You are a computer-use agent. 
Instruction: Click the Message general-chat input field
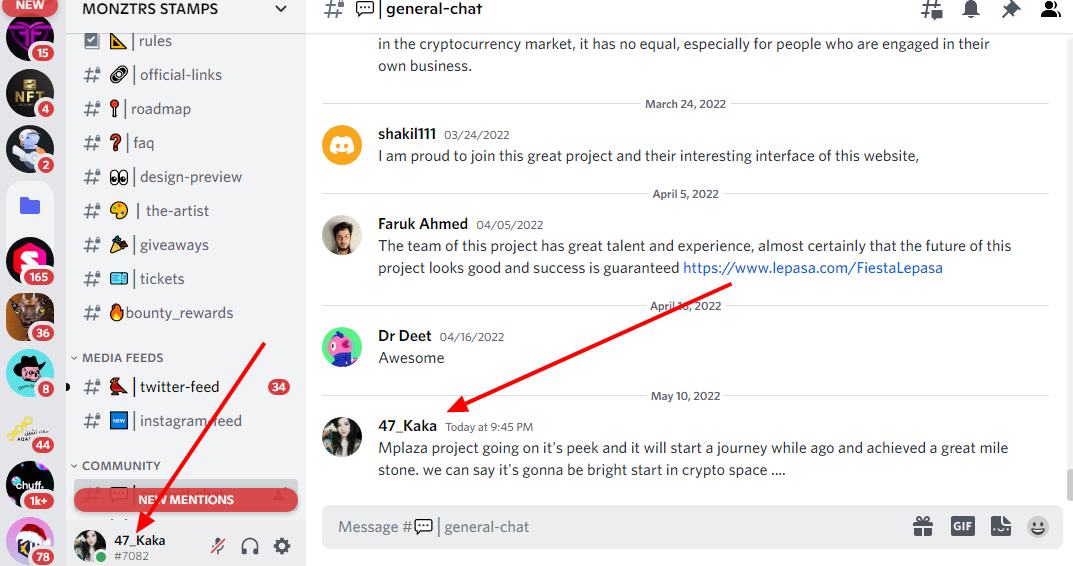point(616,527)
